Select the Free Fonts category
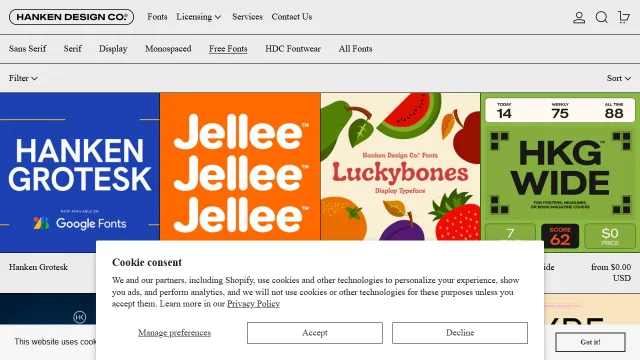The width and height of the screenshot is (640, 360). pyautogui.click(x=228, y=49)
